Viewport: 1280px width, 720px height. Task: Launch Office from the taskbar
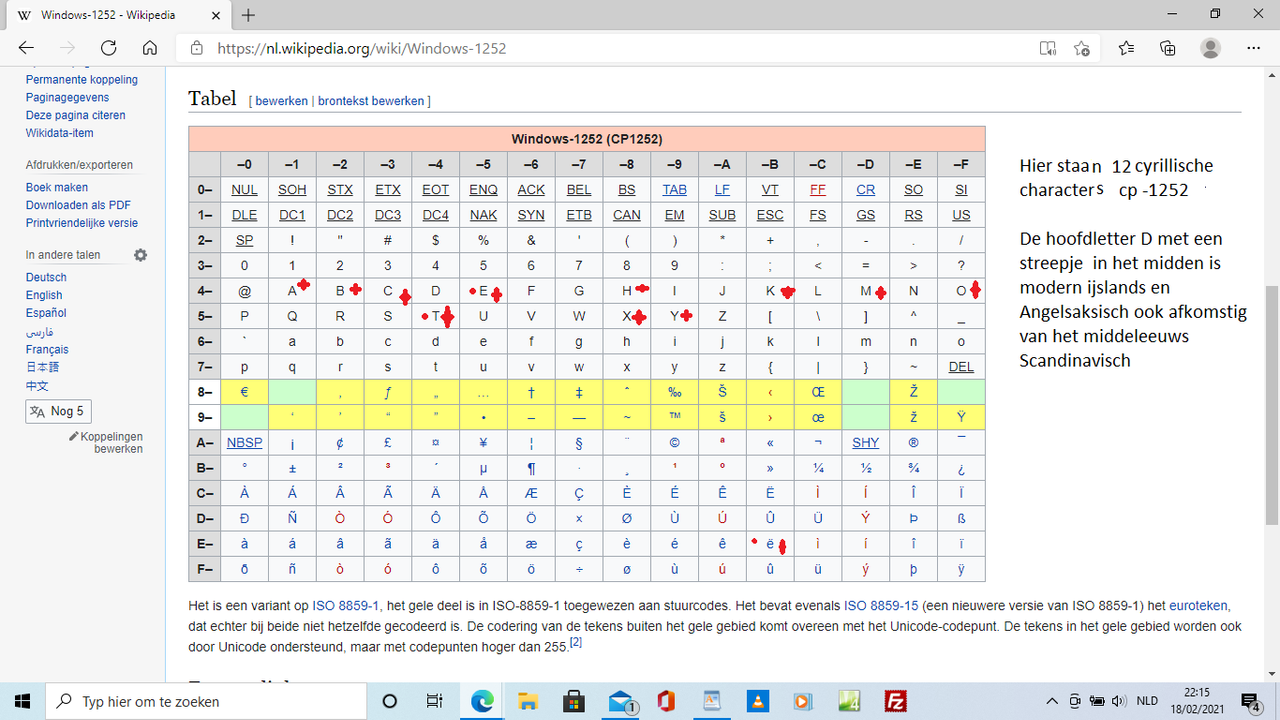click(x=666, y=701)
